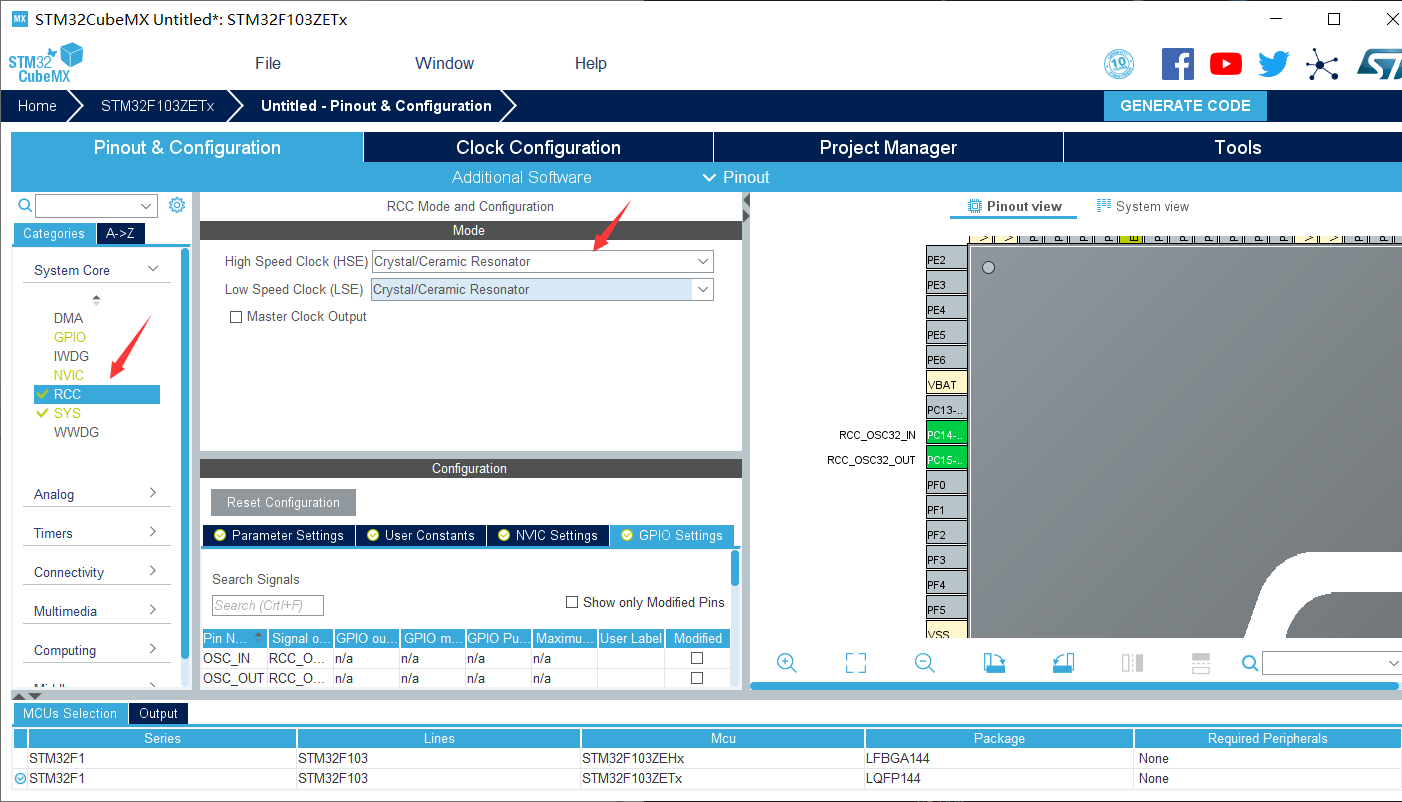Check Show only Modified Pins

572,602
